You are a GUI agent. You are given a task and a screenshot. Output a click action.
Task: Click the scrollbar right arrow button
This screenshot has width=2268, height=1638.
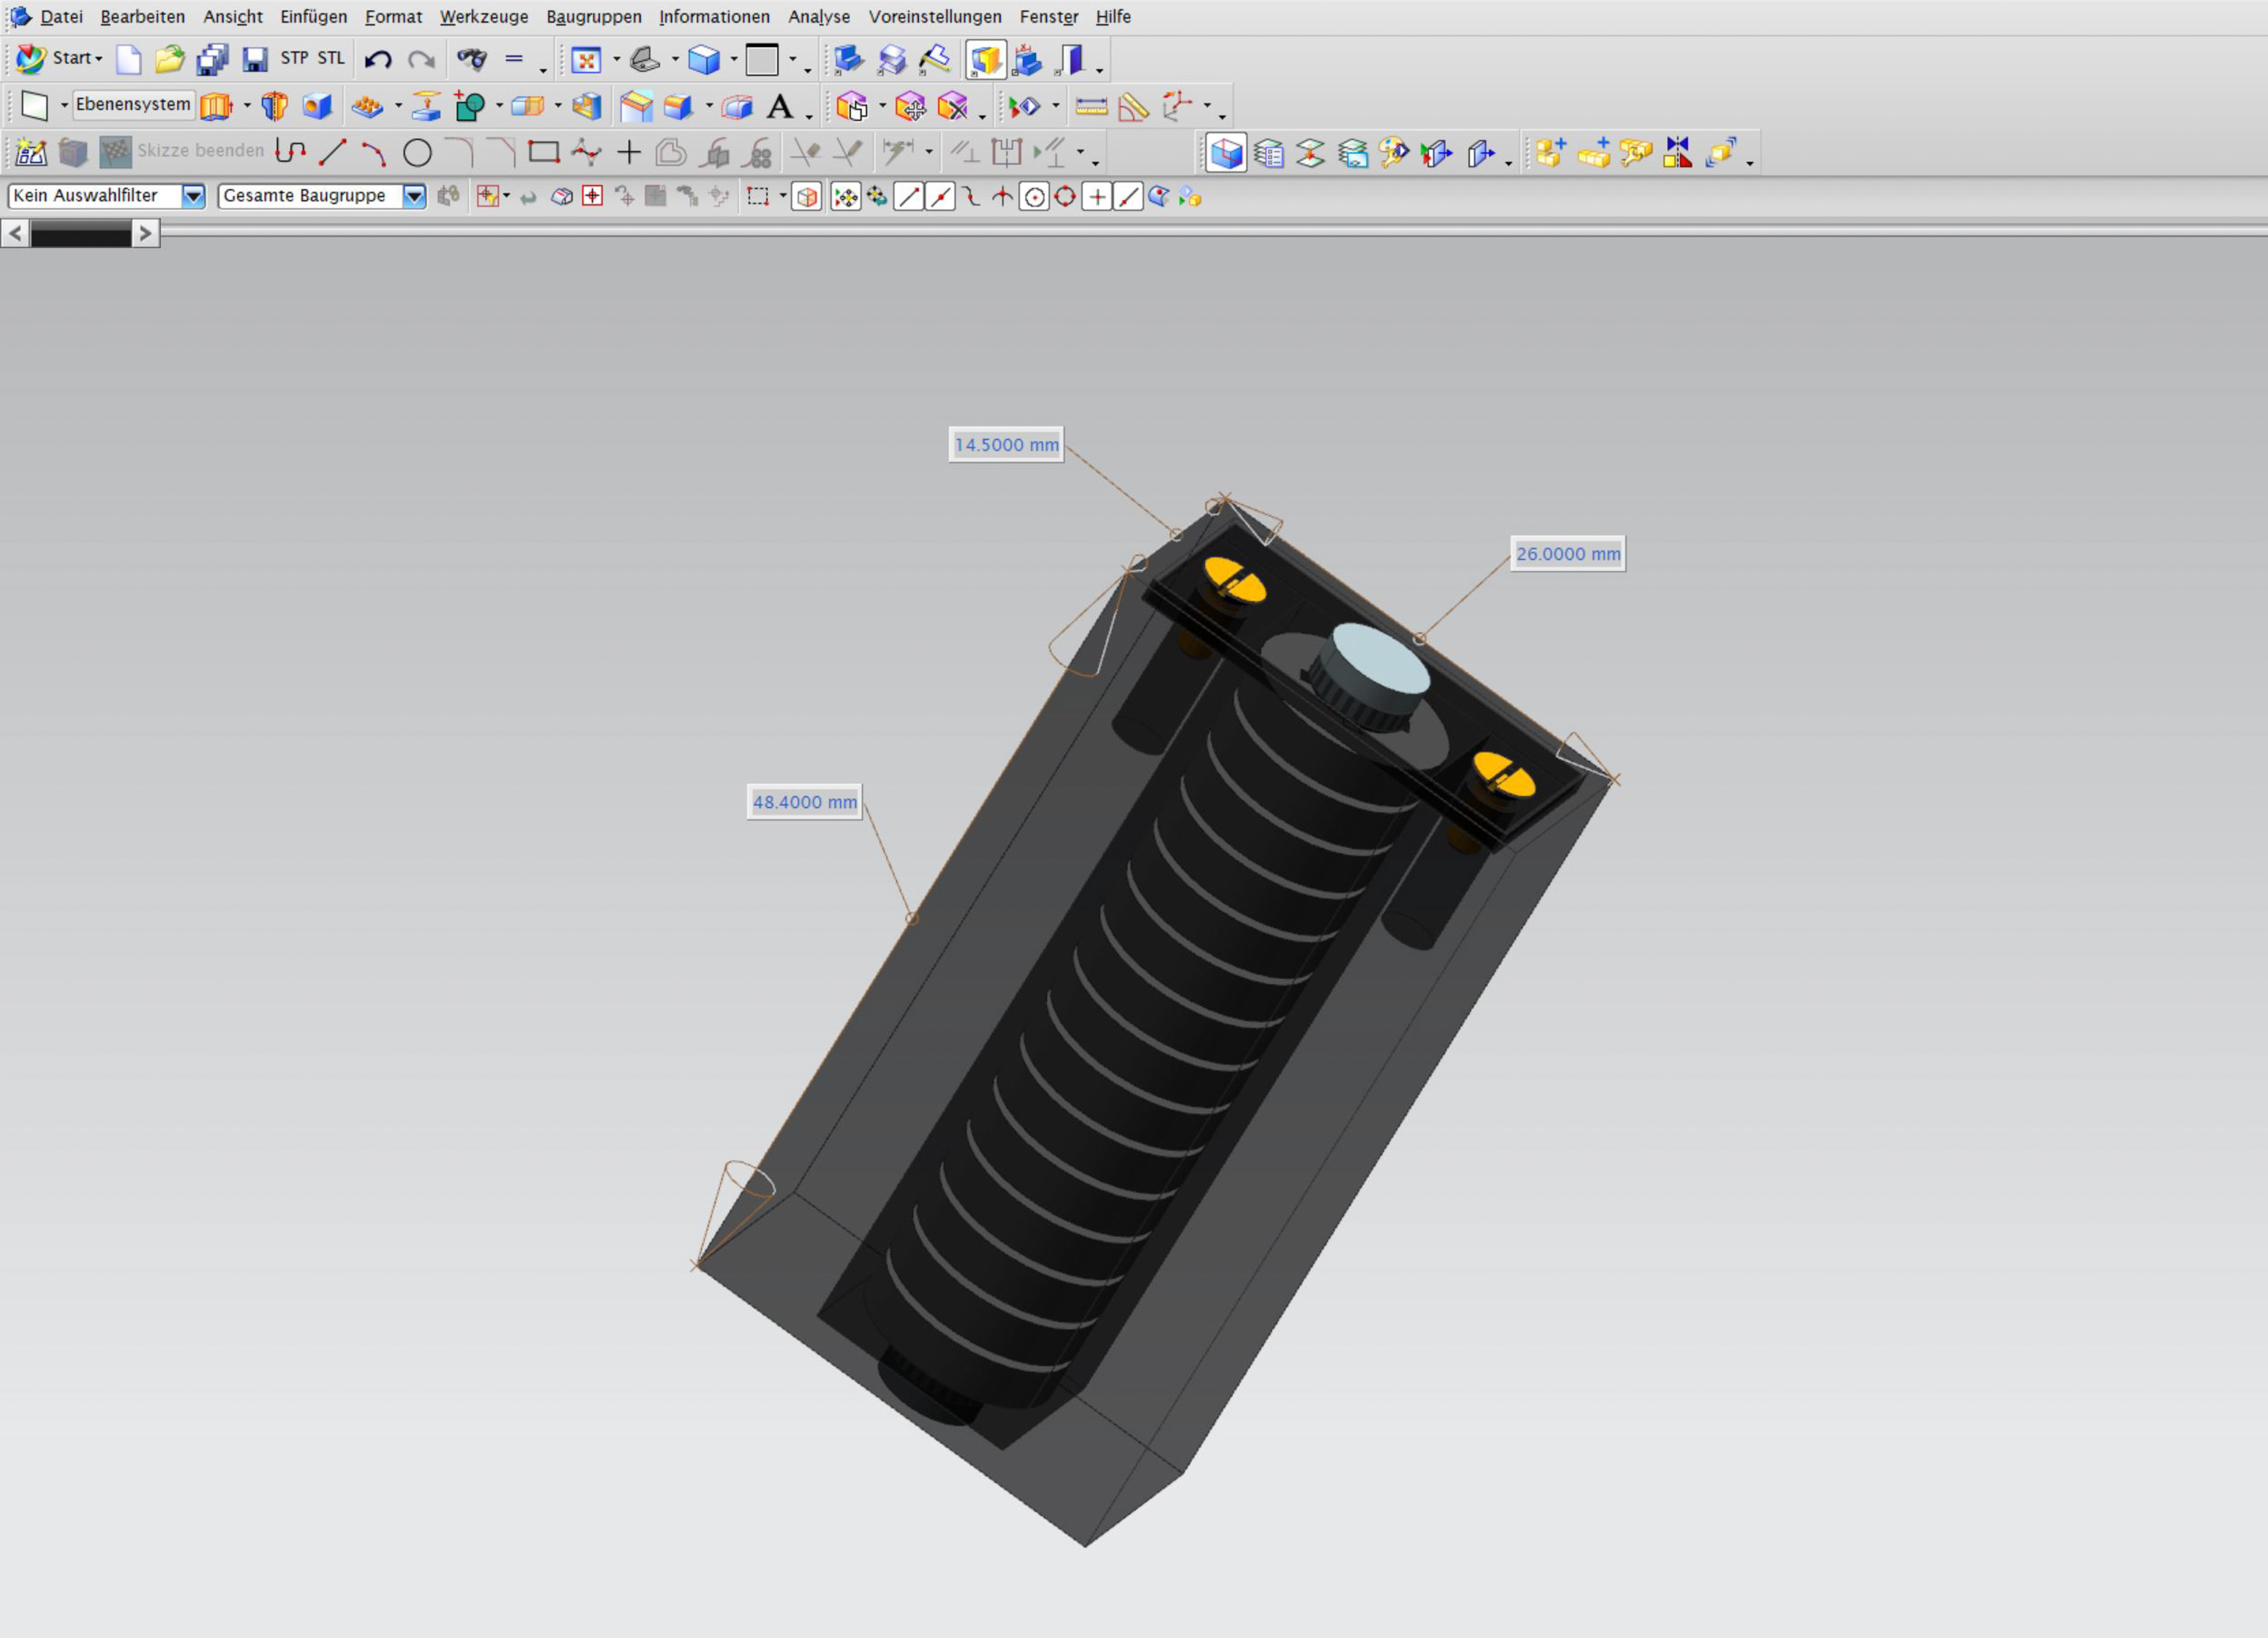click(x=146, y=234)
